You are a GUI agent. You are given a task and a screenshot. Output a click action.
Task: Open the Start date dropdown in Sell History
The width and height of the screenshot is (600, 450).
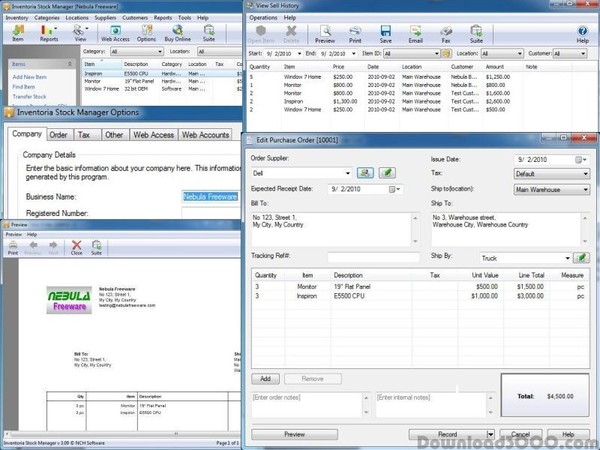pos(299,54)
